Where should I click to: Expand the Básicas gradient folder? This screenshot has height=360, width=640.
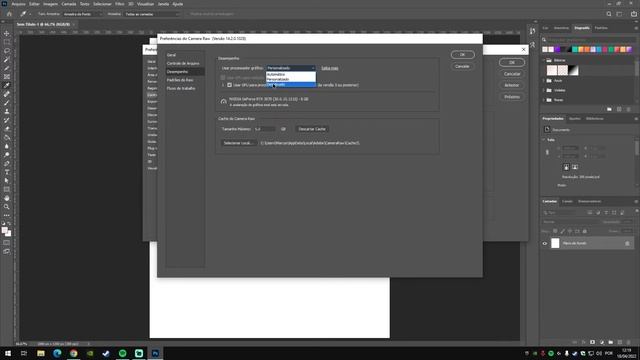[x=544, y=60]
